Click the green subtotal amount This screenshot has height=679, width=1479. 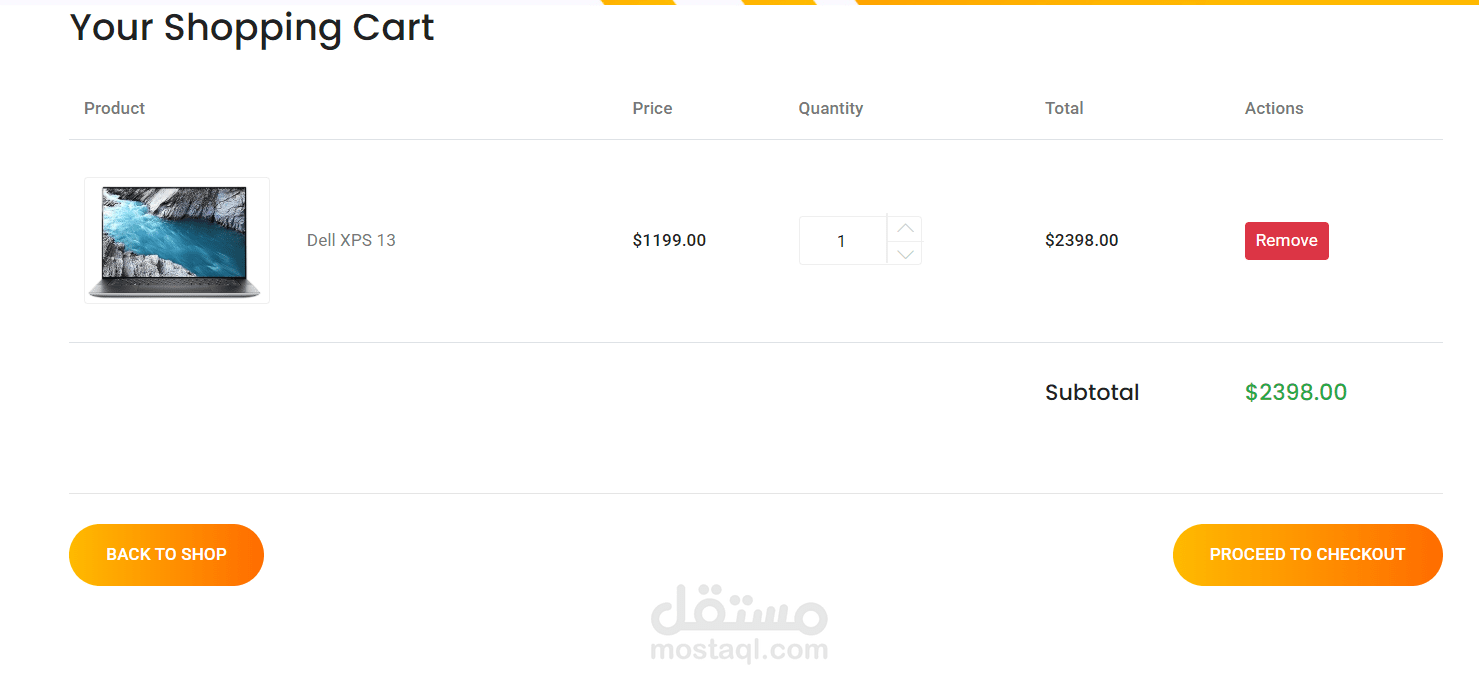tap(1295, 393)
